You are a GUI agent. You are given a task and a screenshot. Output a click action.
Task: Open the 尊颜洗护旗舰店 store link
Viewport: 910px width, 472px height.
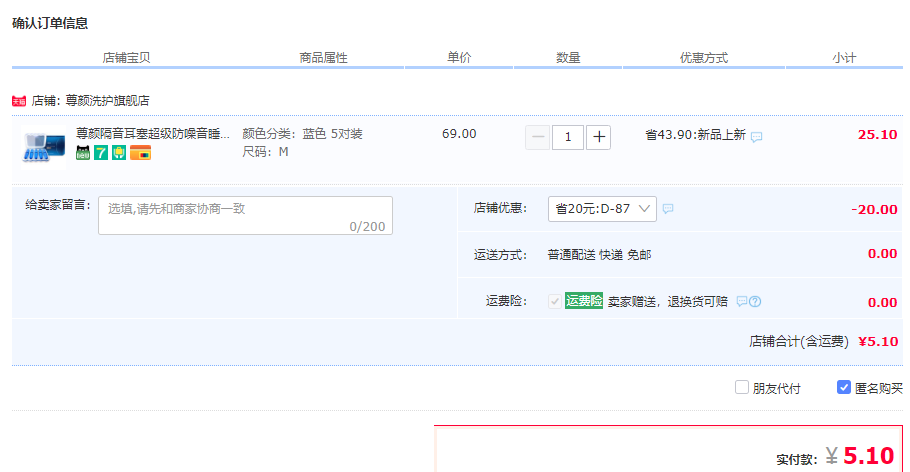(107, 100)
